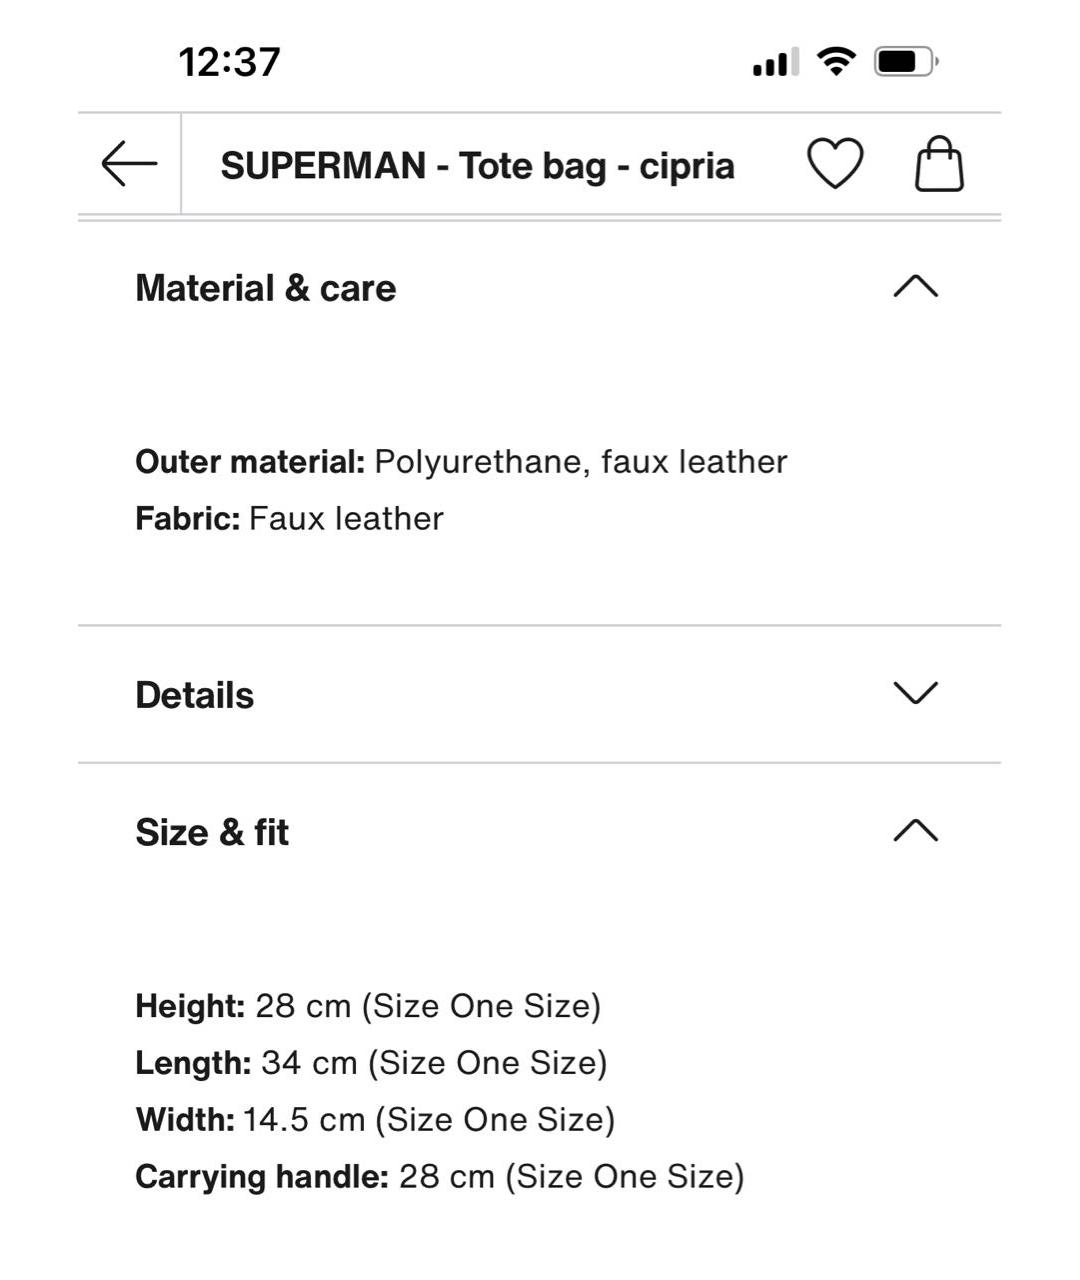Click the Height 28 cm entry
The width and height of the screenshot is (1080, 1280).
point(368,1006)
